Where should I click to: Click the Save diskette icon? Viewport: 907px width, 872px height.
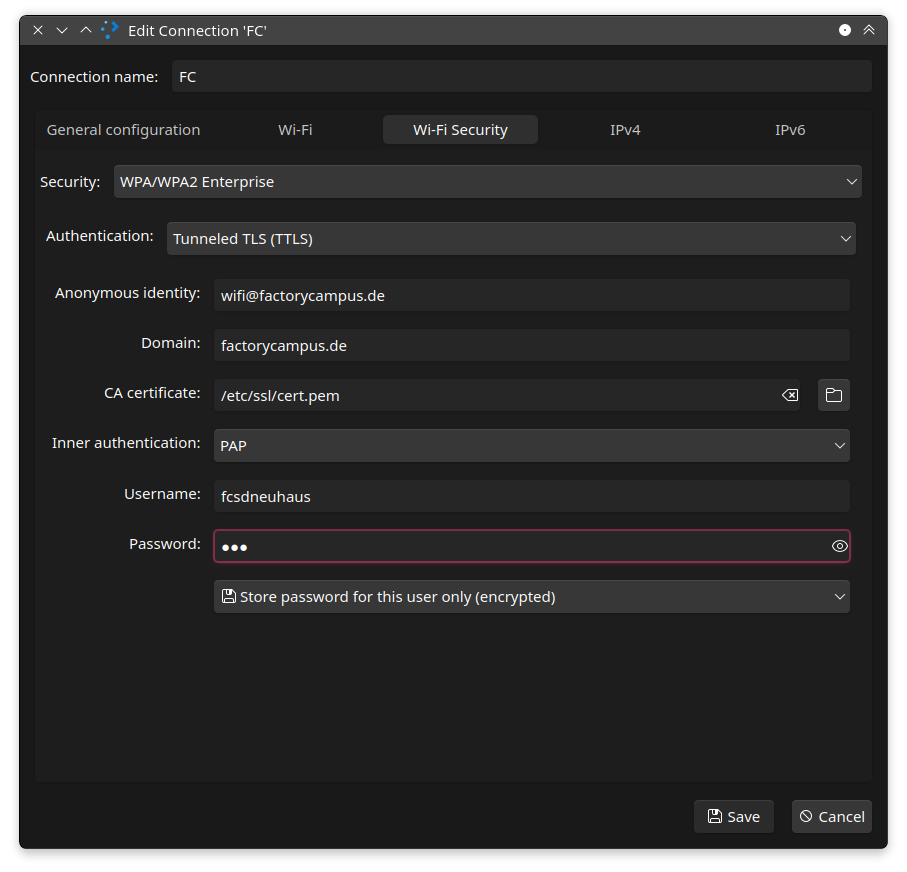click(x=715, y=816)
